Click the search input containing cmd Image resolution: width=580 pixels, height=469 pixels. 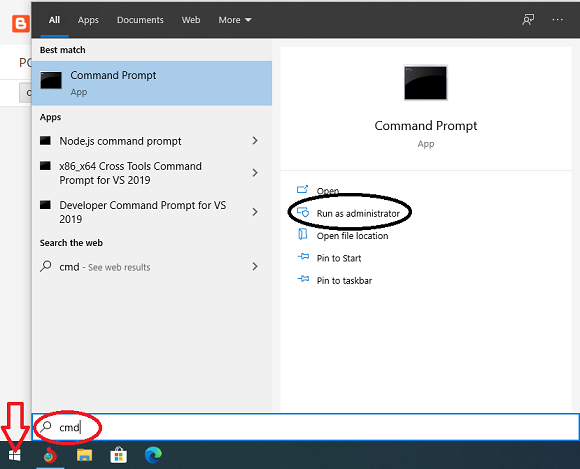306,427
